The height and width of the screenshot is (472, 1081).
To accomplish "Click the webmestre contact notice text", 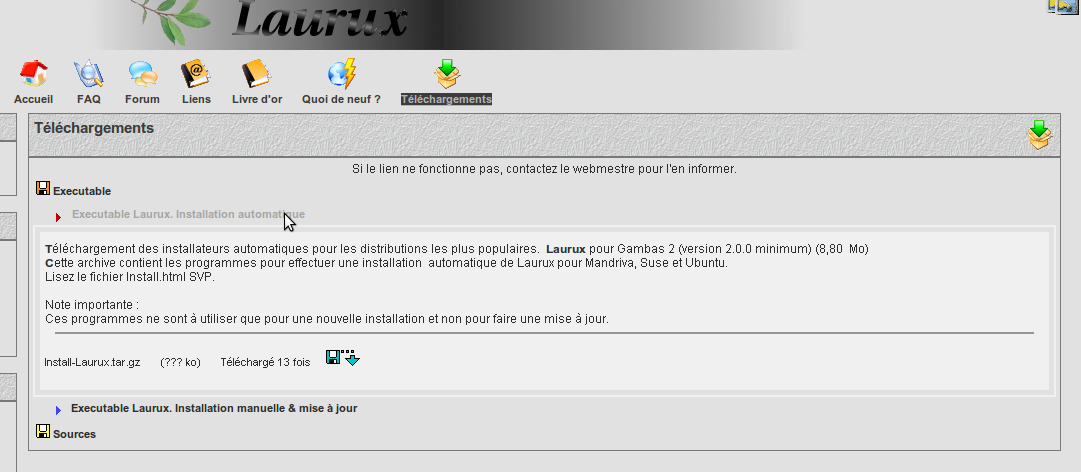I will click(544, 168).
